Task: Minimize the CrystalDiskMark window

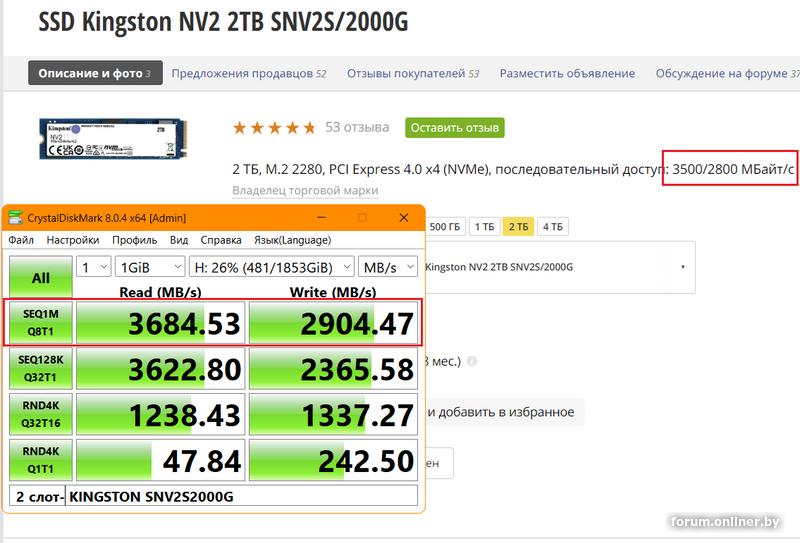Action: (321, 217)
